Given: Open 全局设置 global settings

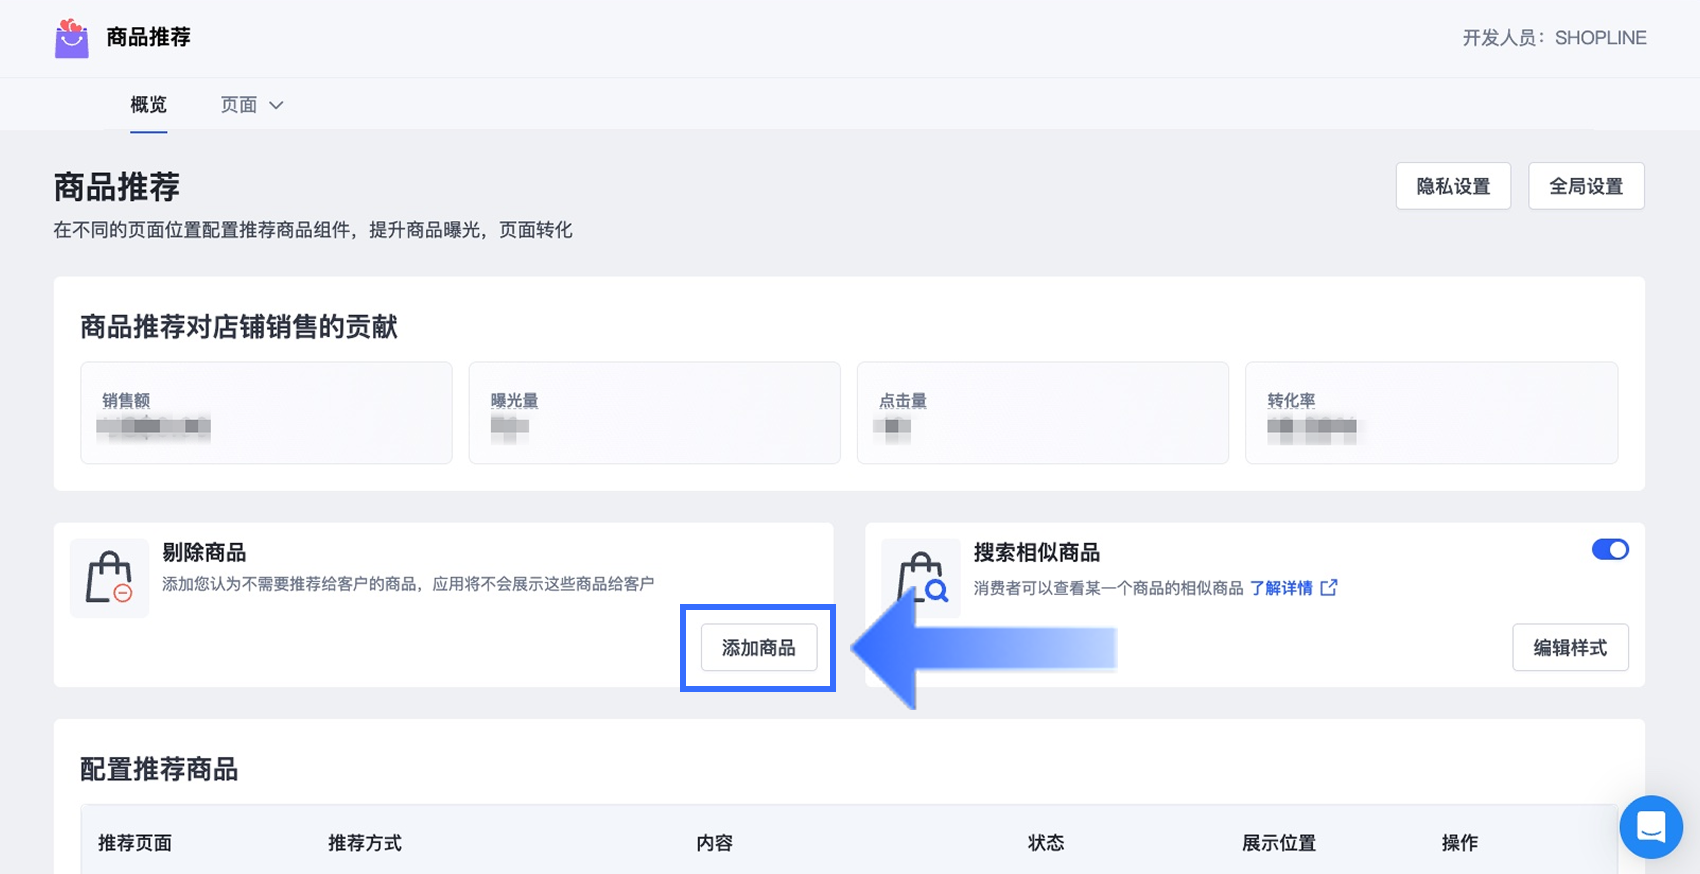Looking at the screenshot, I should coord(1586,187).
